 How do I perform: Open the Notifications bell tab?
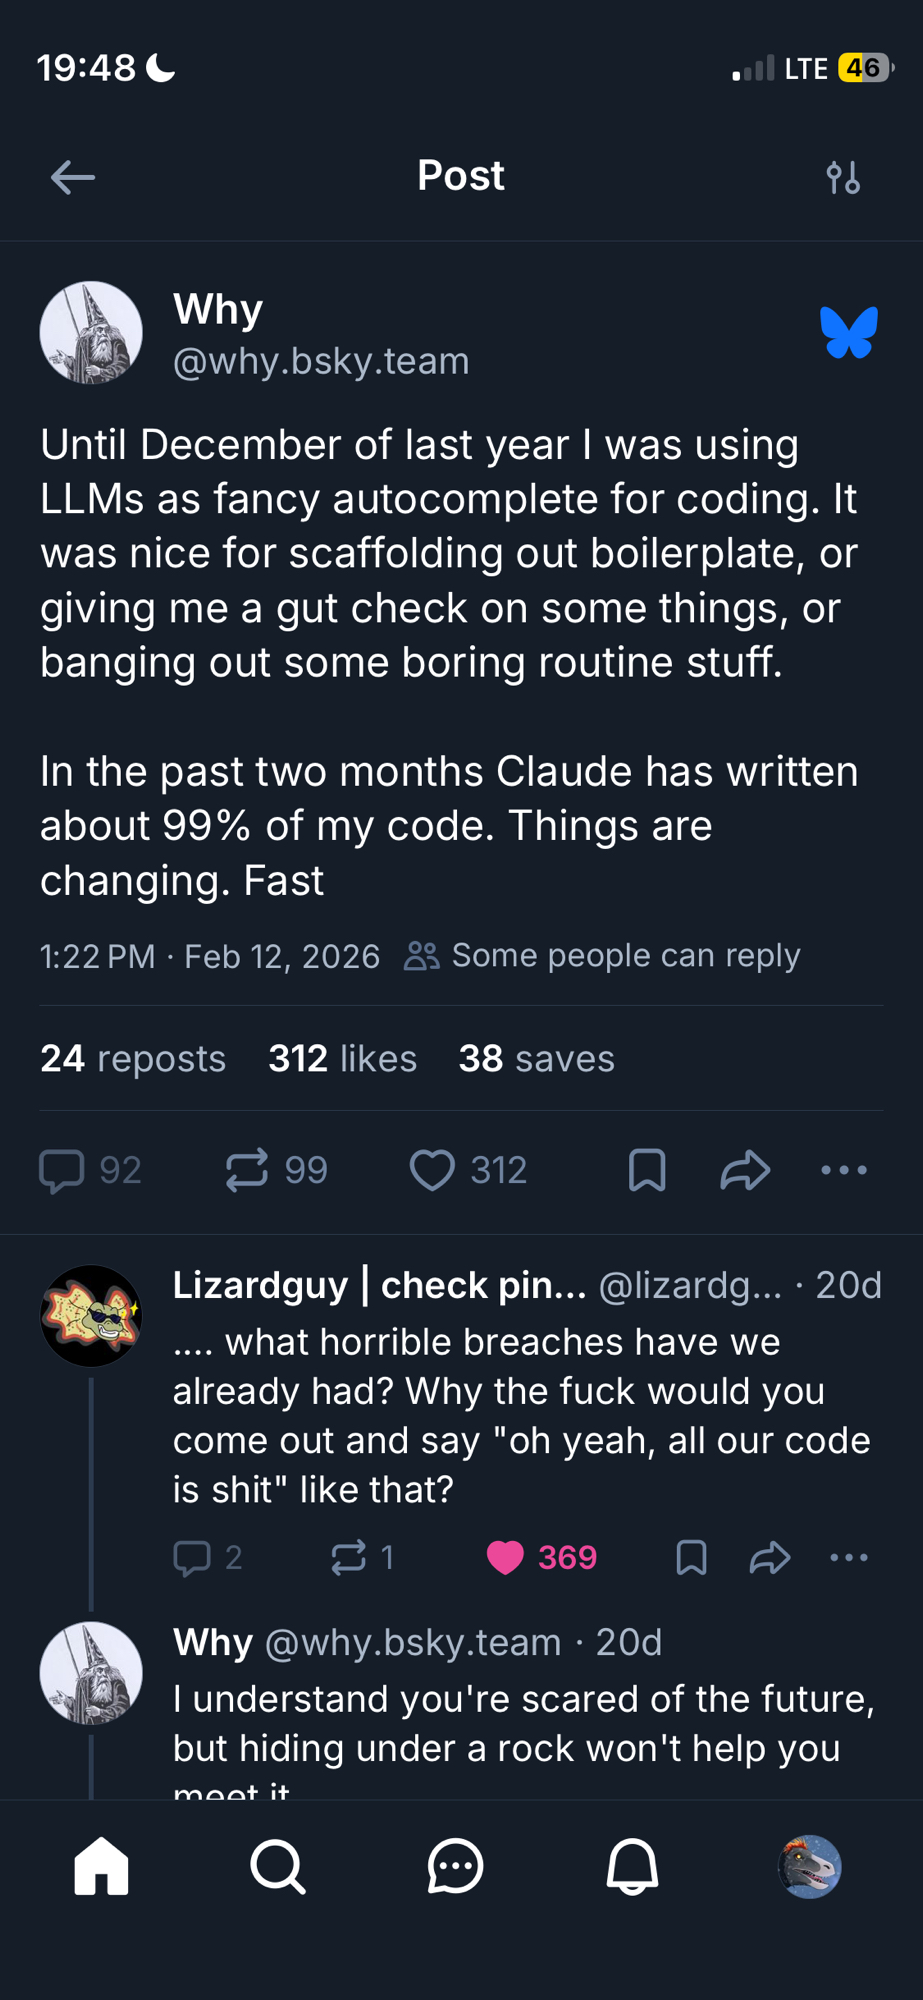tap(632, 1867)
